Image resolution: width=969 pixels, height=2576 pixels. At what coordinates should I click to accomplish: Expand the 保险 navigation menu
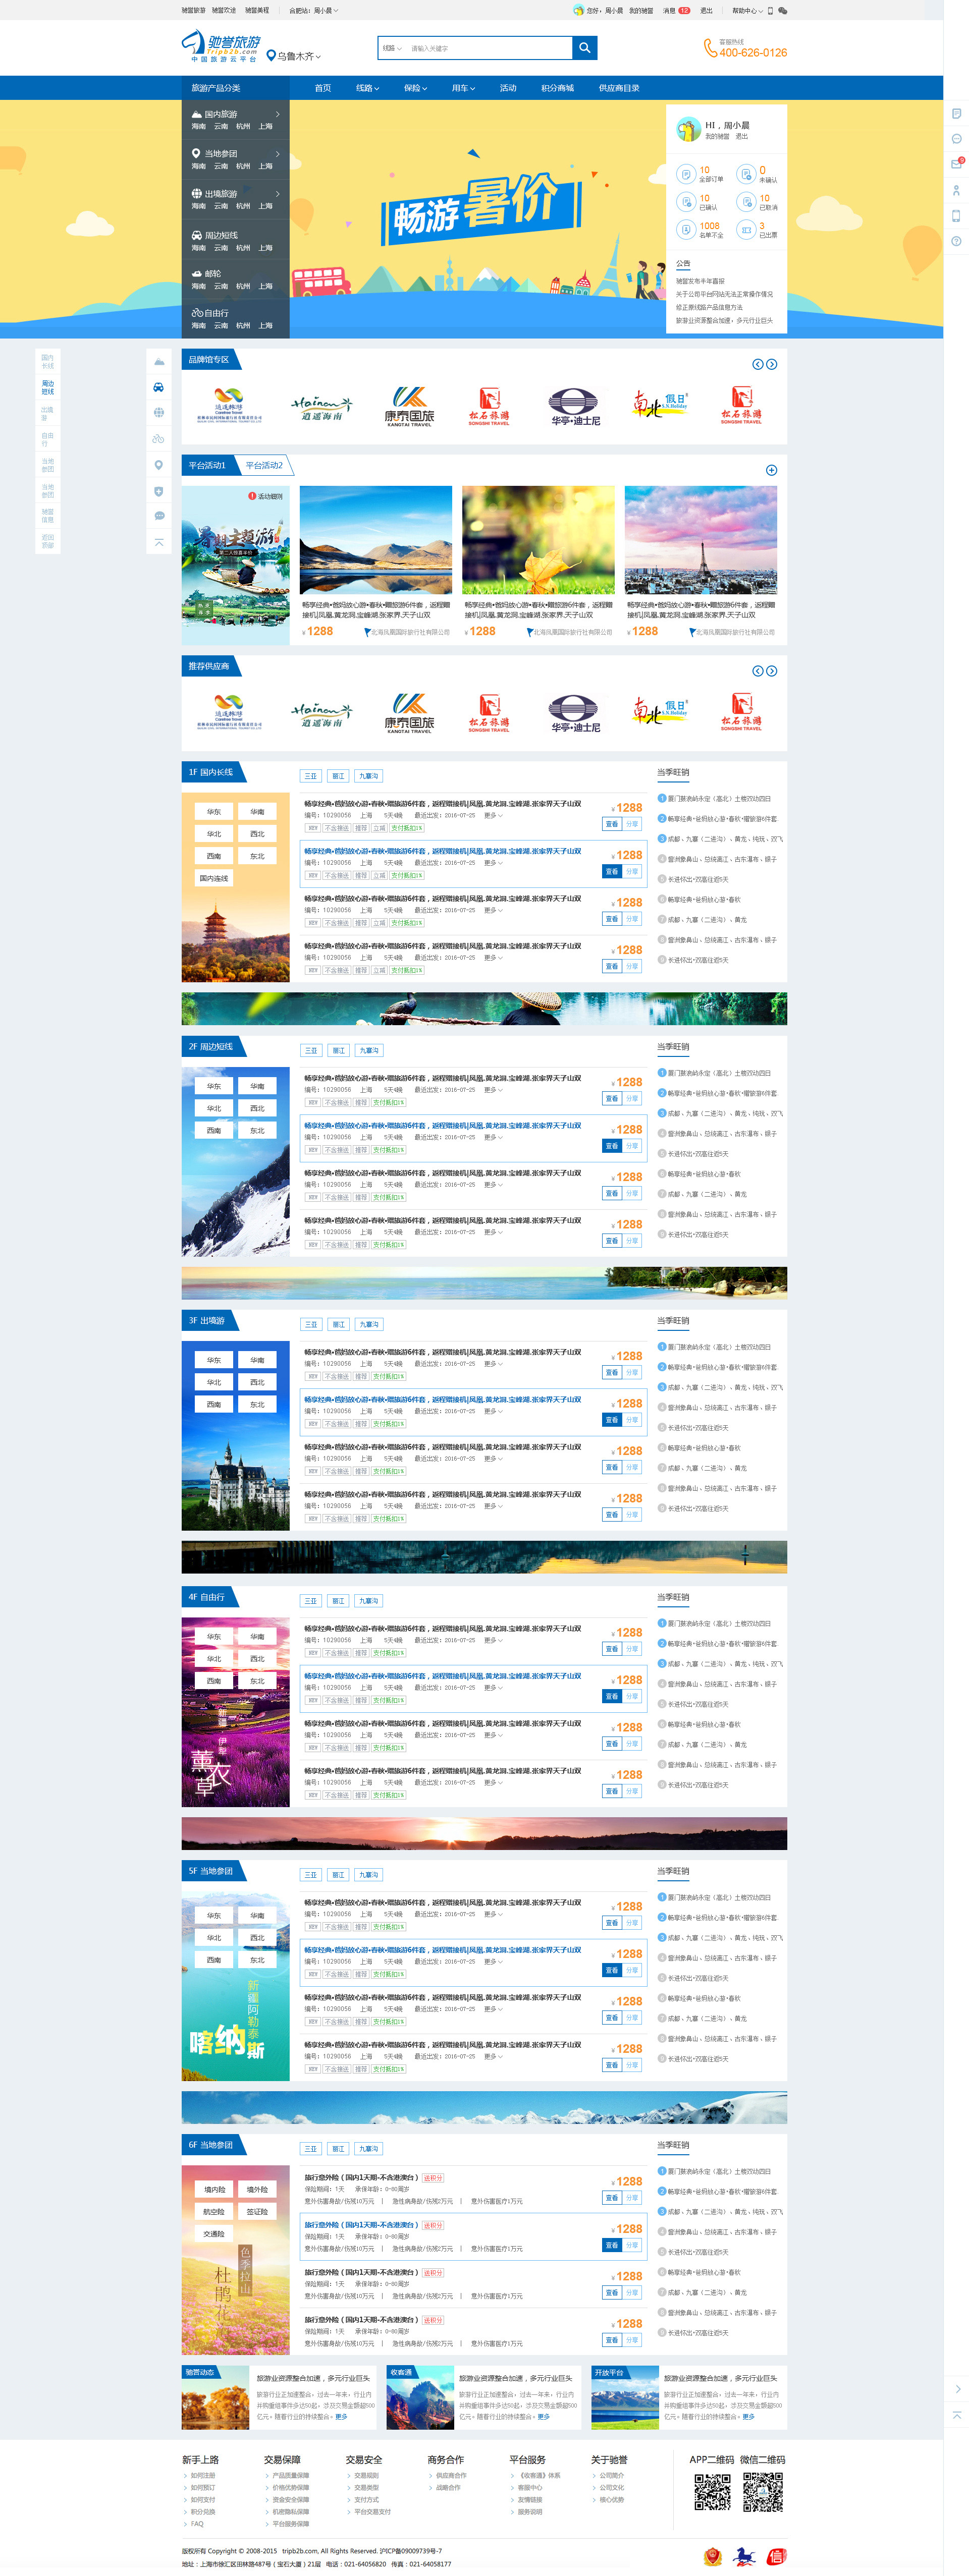[x=415, y=88]
